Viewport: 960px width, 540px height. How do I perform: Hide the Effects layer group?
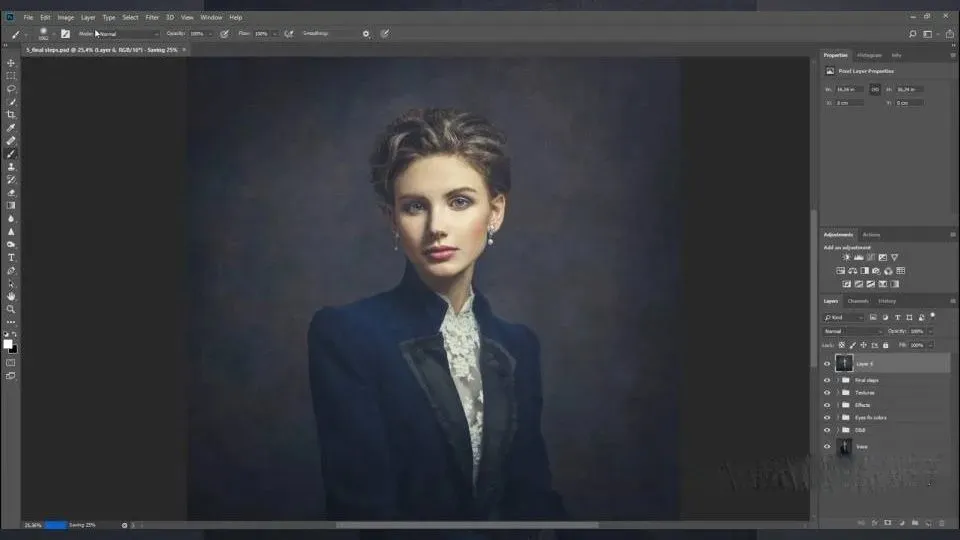(827, 405)
